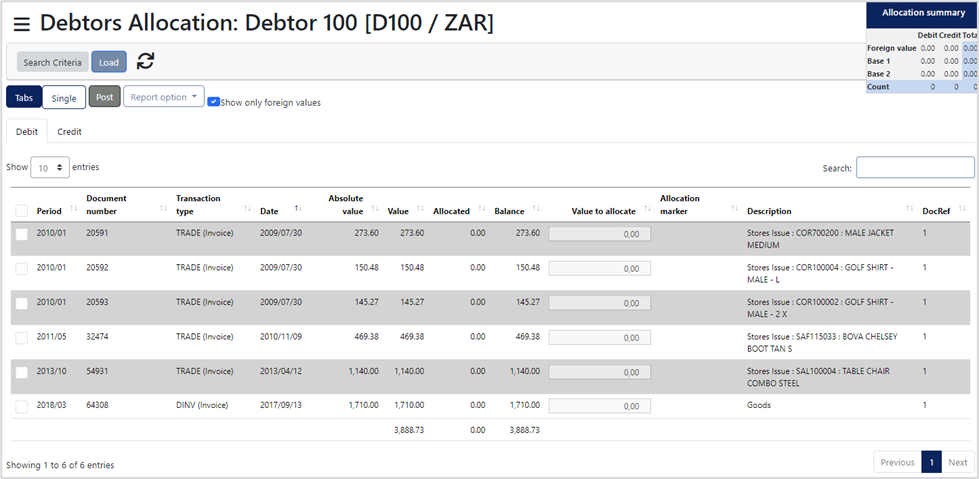The width and height of the screenshot is (979, 479).
Task: Open the Report option dropdown
Action: click(x=164, y=97)
